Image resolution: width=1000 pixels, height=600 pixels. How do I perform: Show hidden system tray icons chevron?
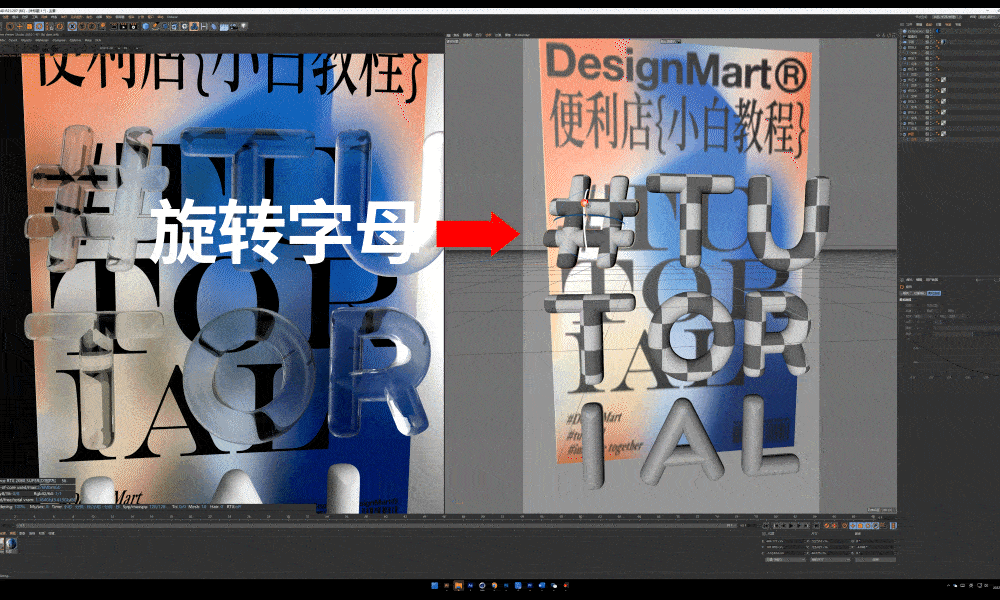(948, 585)
